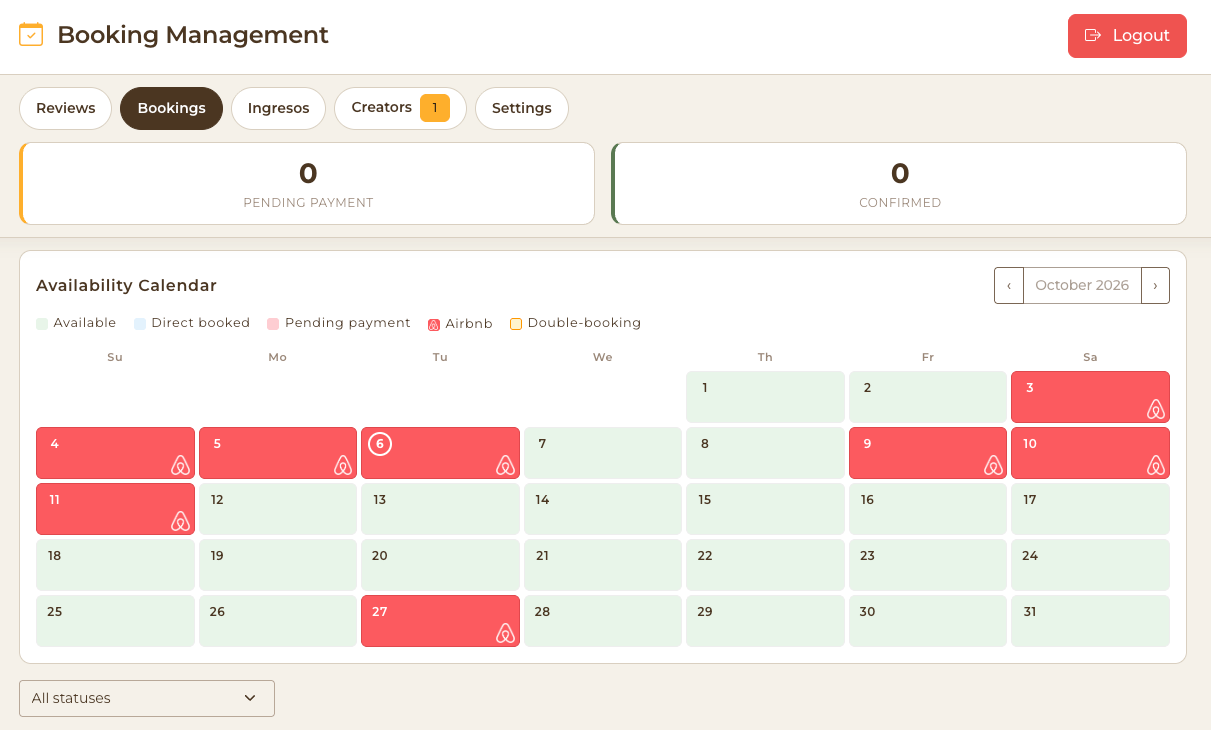Click the Airbnb legend icon
The image size is (1211, 730).
pyautogui.click(x=434, y=324)
